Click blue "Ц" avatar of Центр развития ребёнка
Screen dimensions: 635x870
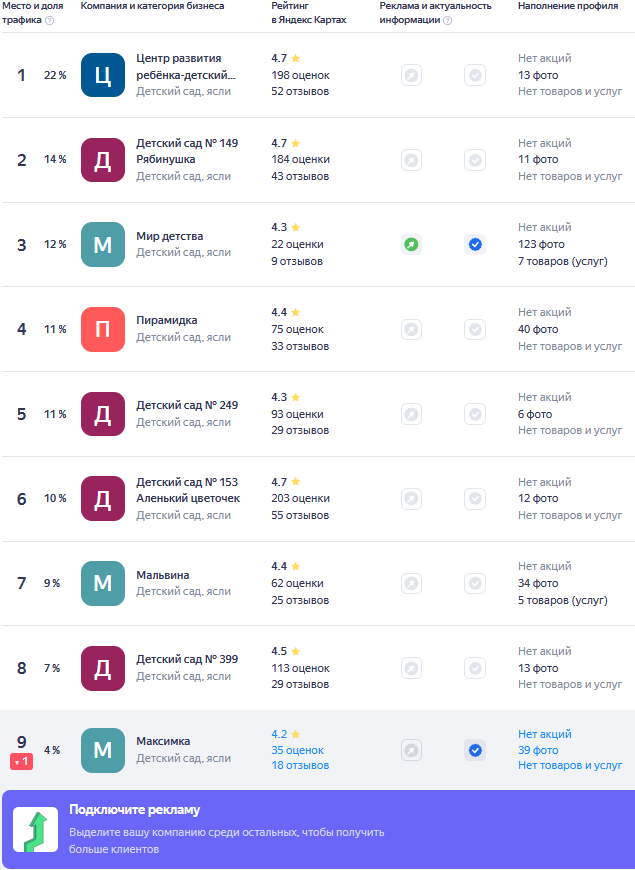(102, 75)
